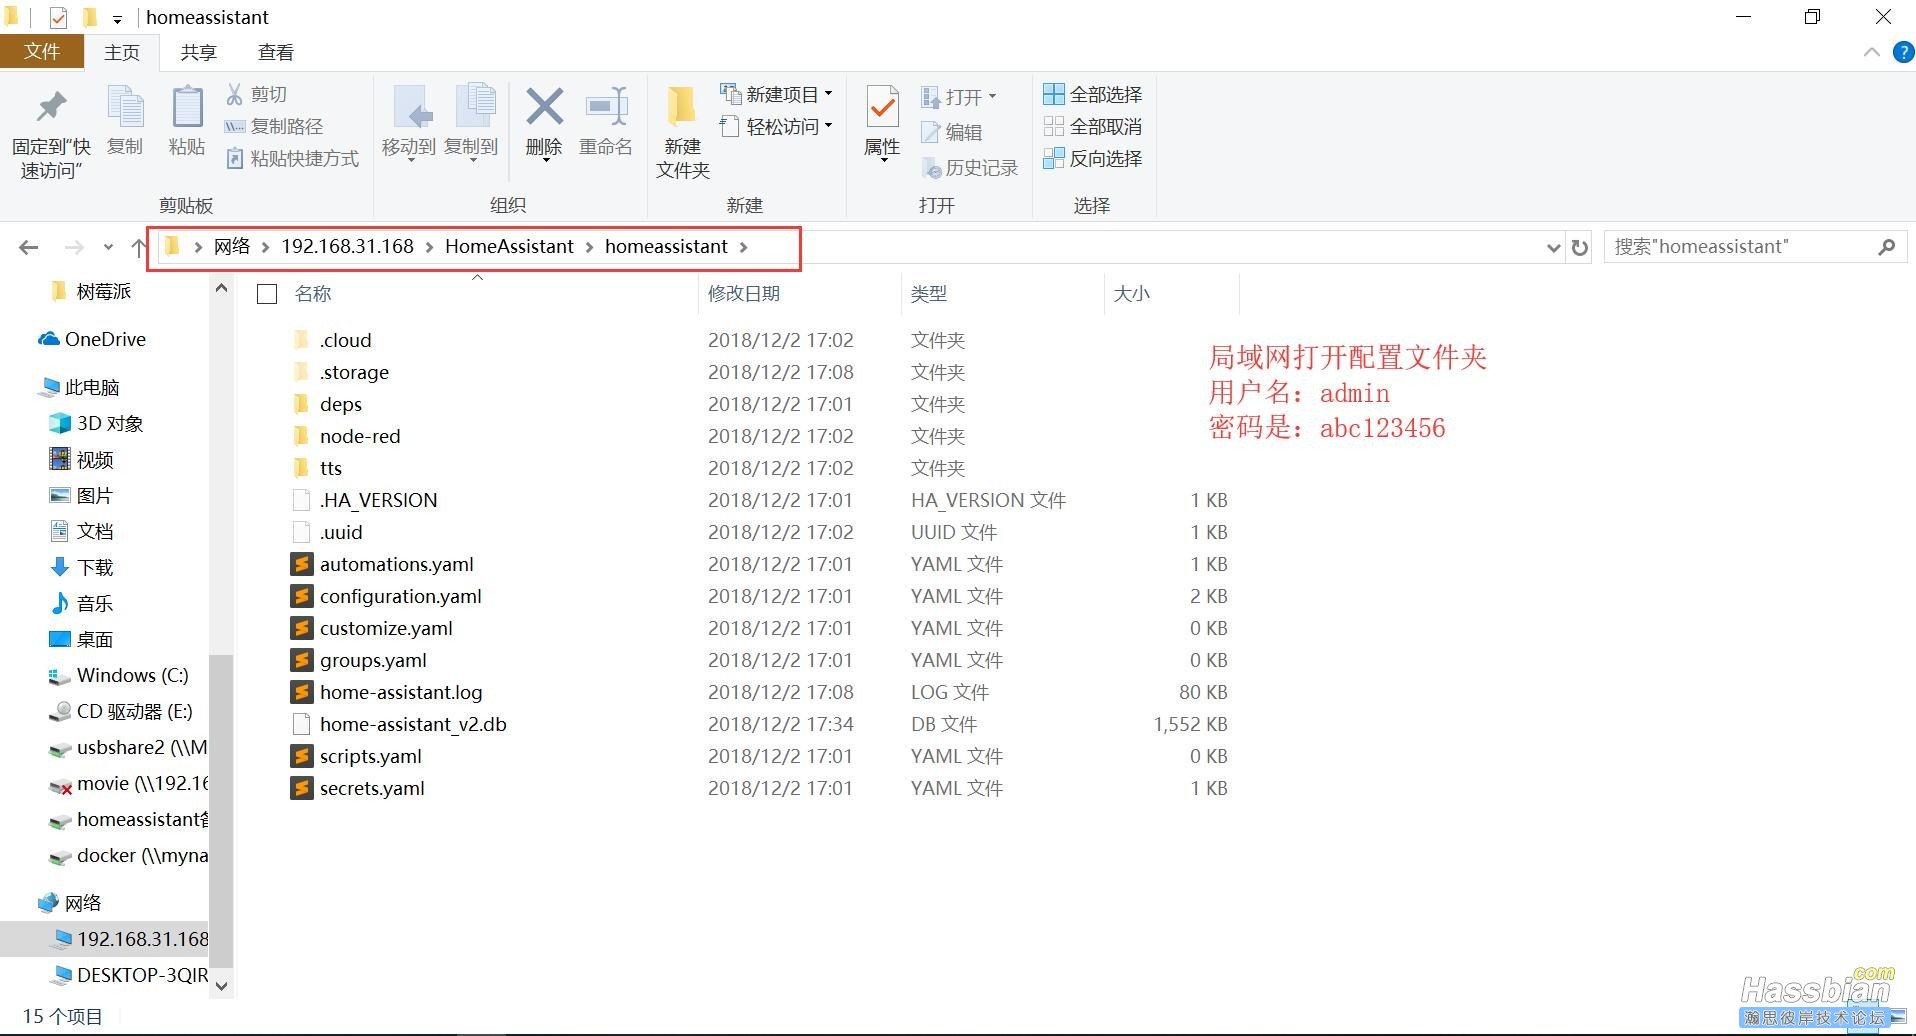Click Select None (全部取消)
The image size is (1916, 1036).
click(1092, 126)
